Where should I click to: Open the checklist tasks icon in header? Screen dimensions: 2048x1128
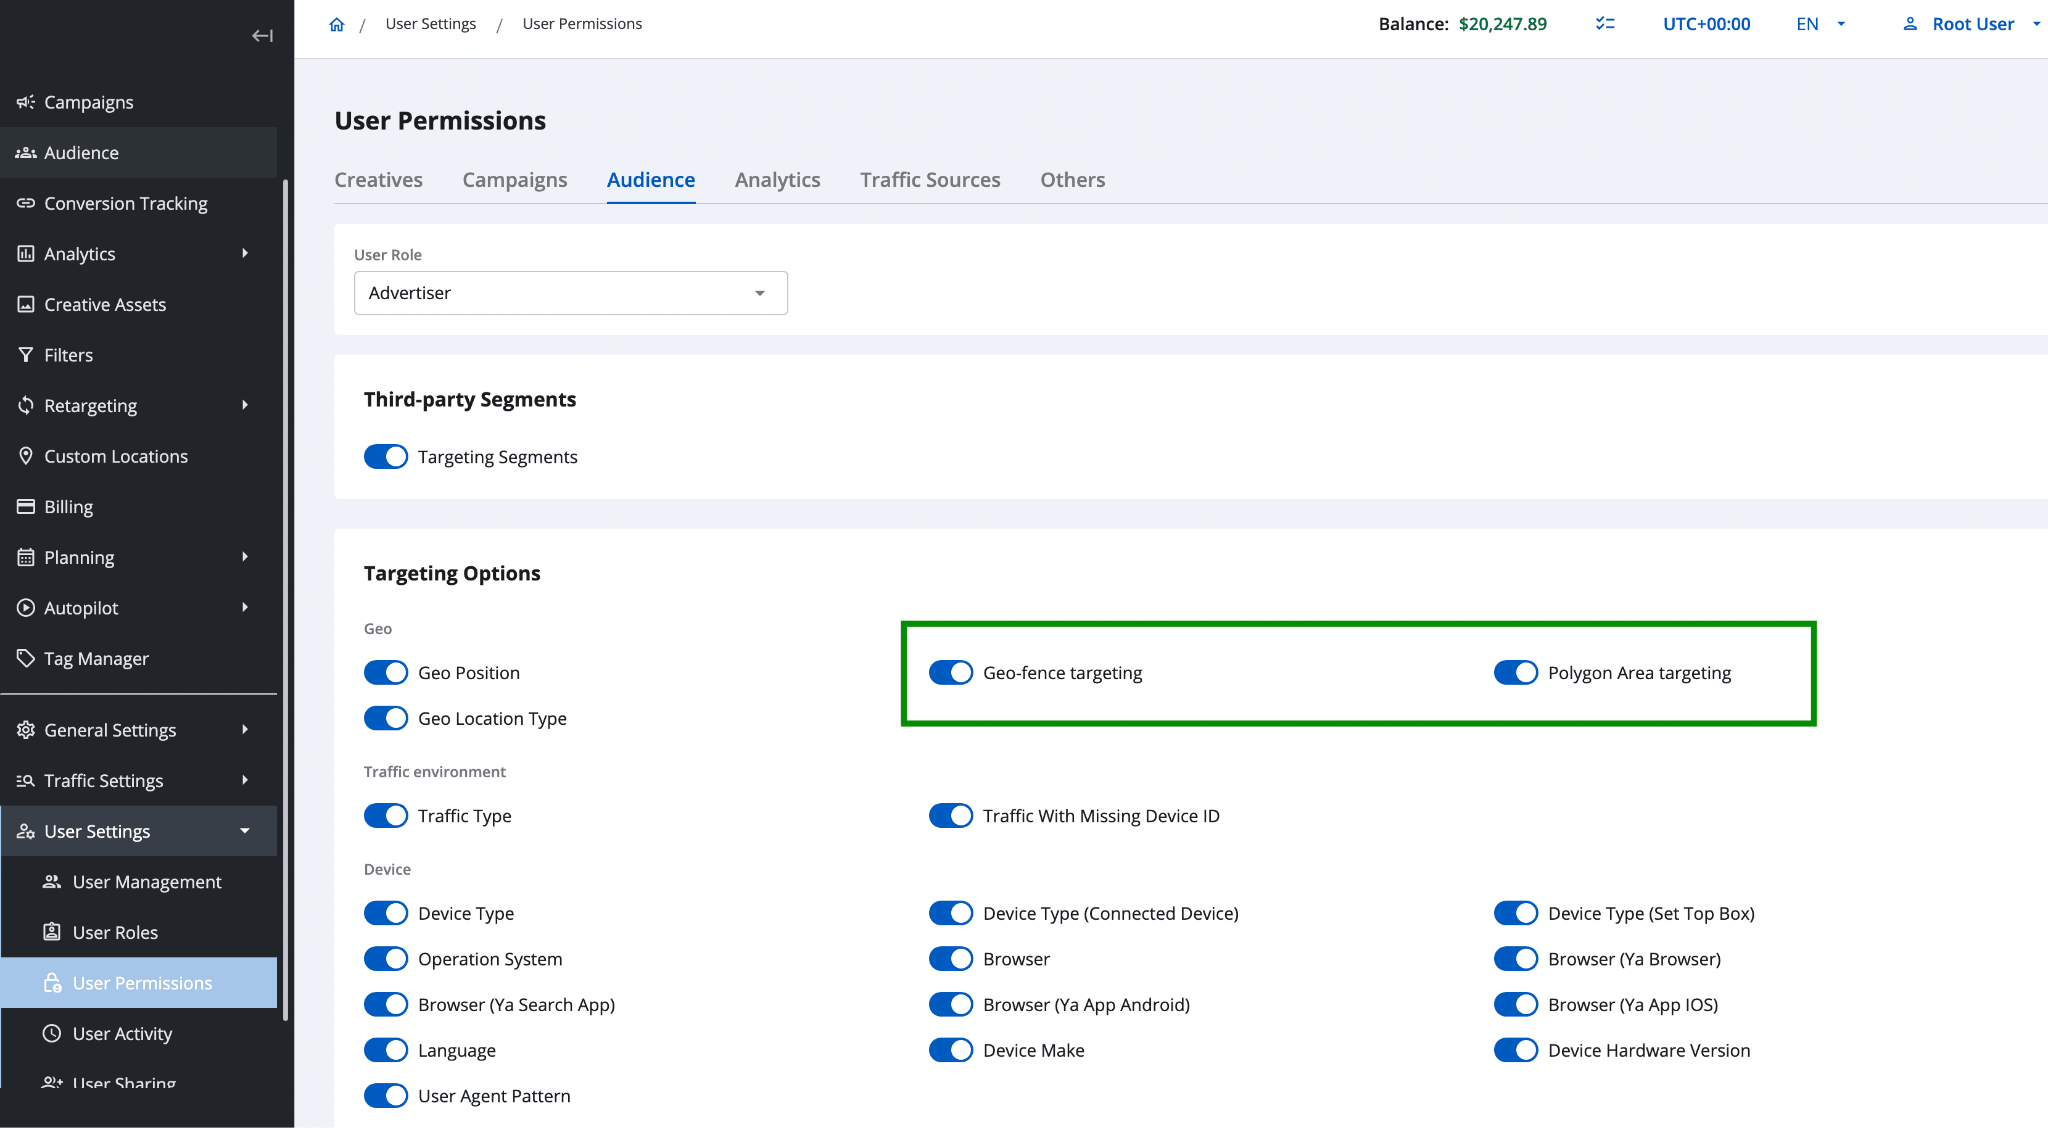click(x=1605, y=24)
